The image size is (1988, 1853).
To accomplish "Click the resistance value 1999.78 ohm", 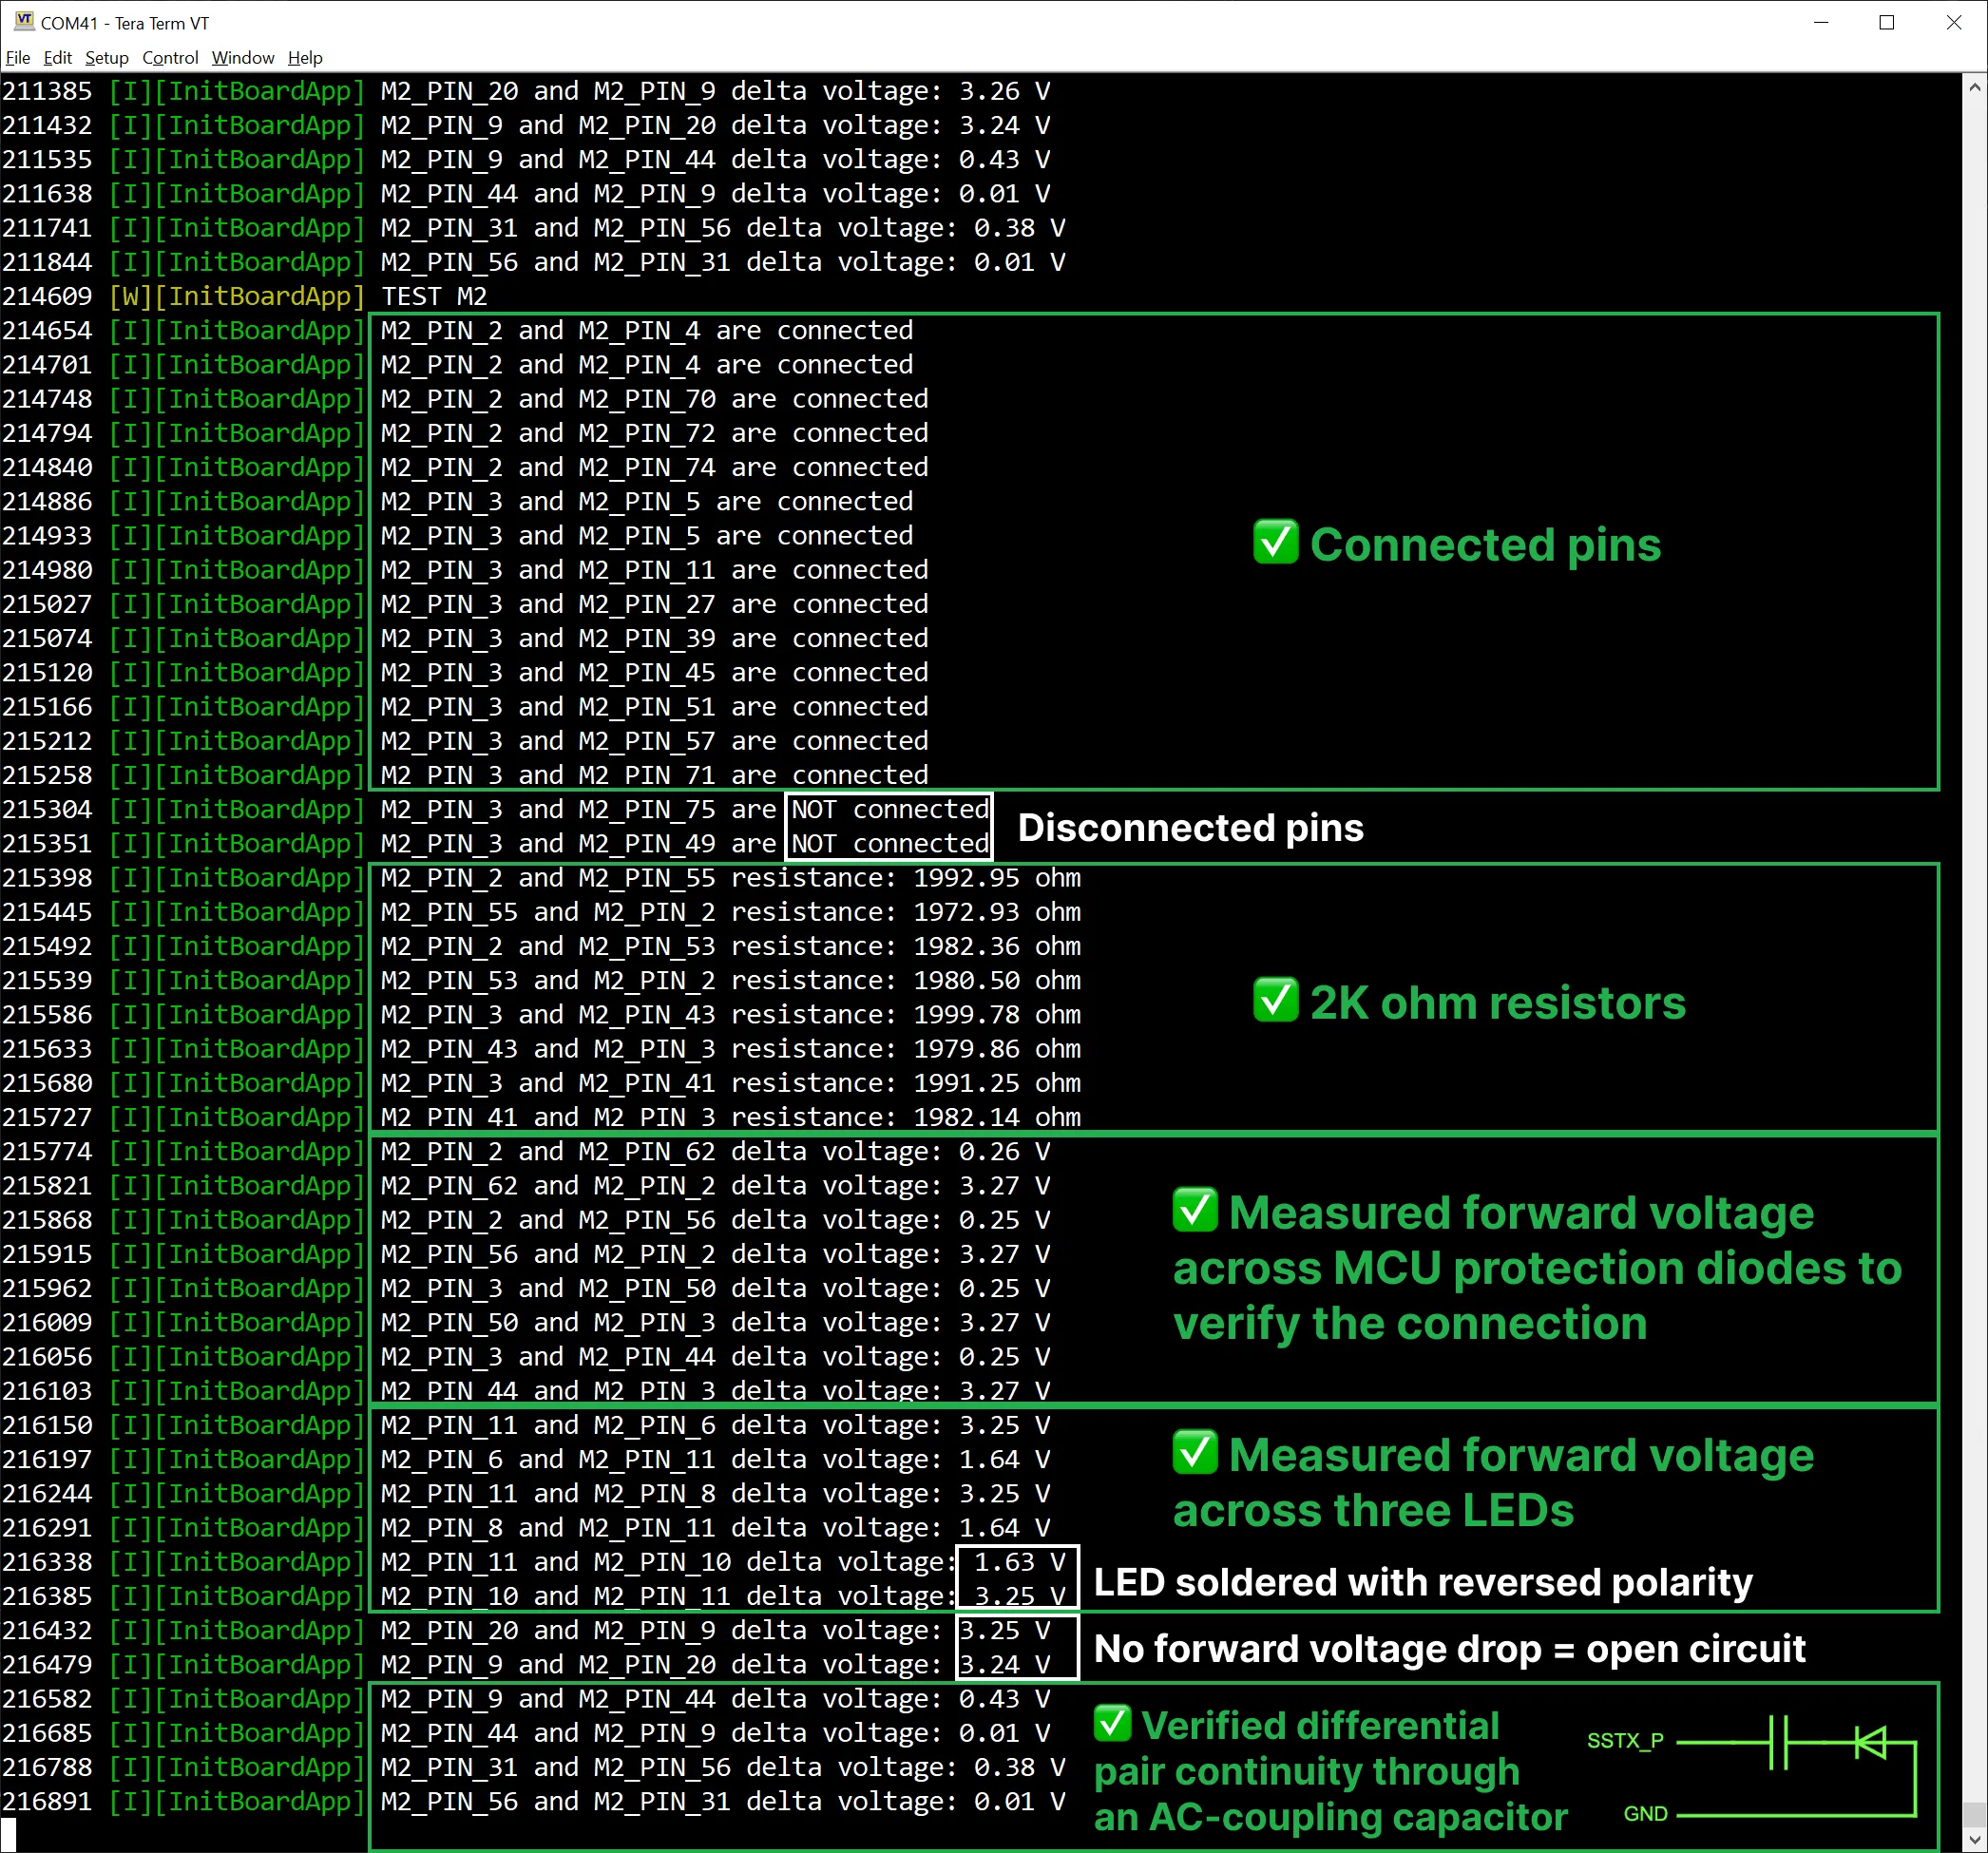I will pos(997,1014).
